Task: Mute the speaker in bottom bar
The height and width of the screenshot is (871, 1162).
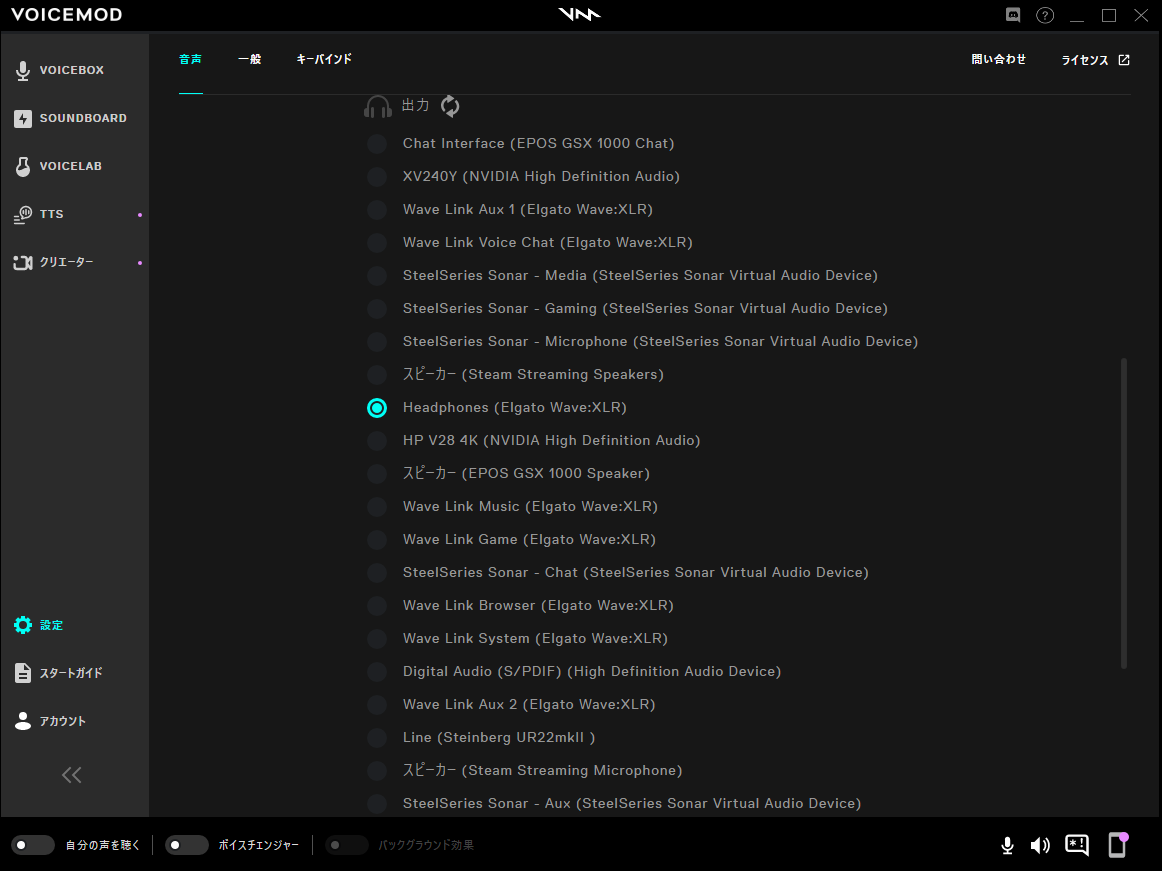Action: [x=1040, y=845]
